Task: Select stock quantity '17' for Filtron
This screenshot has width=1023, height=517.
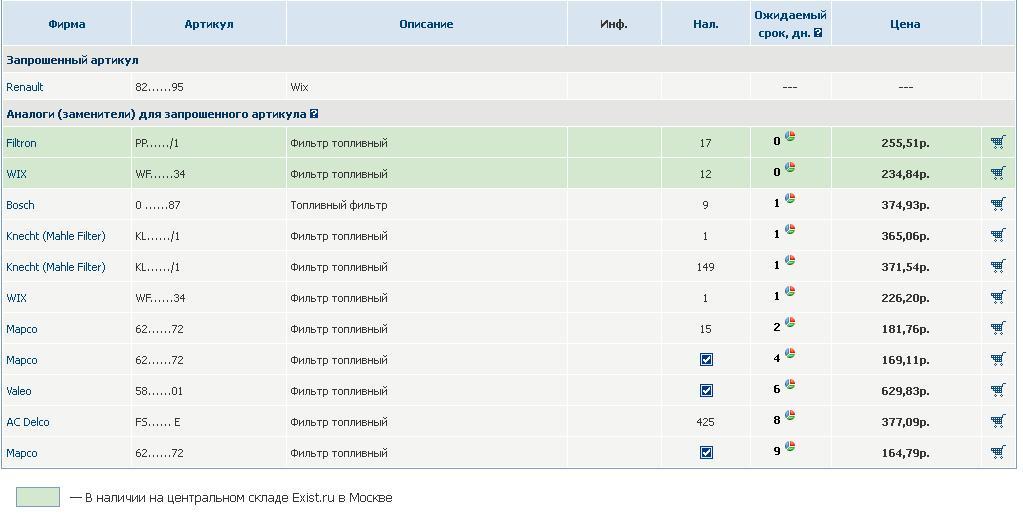Action: pos(705,143)
